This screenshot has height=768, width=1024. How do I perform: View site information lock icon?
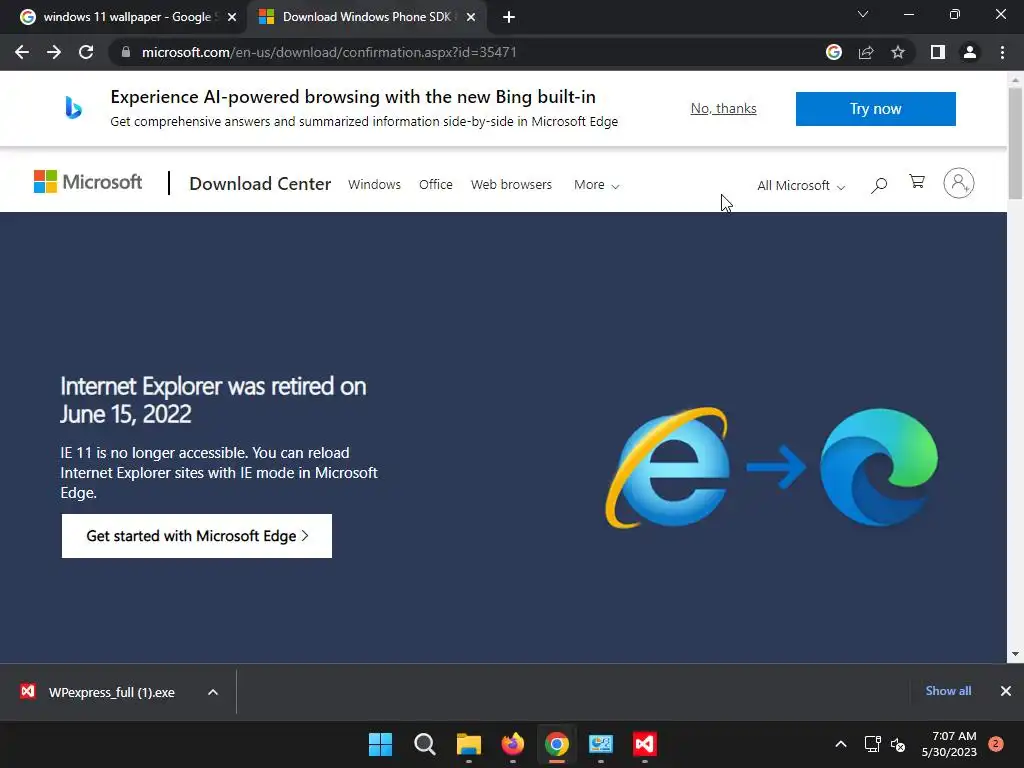coord(126,52)
